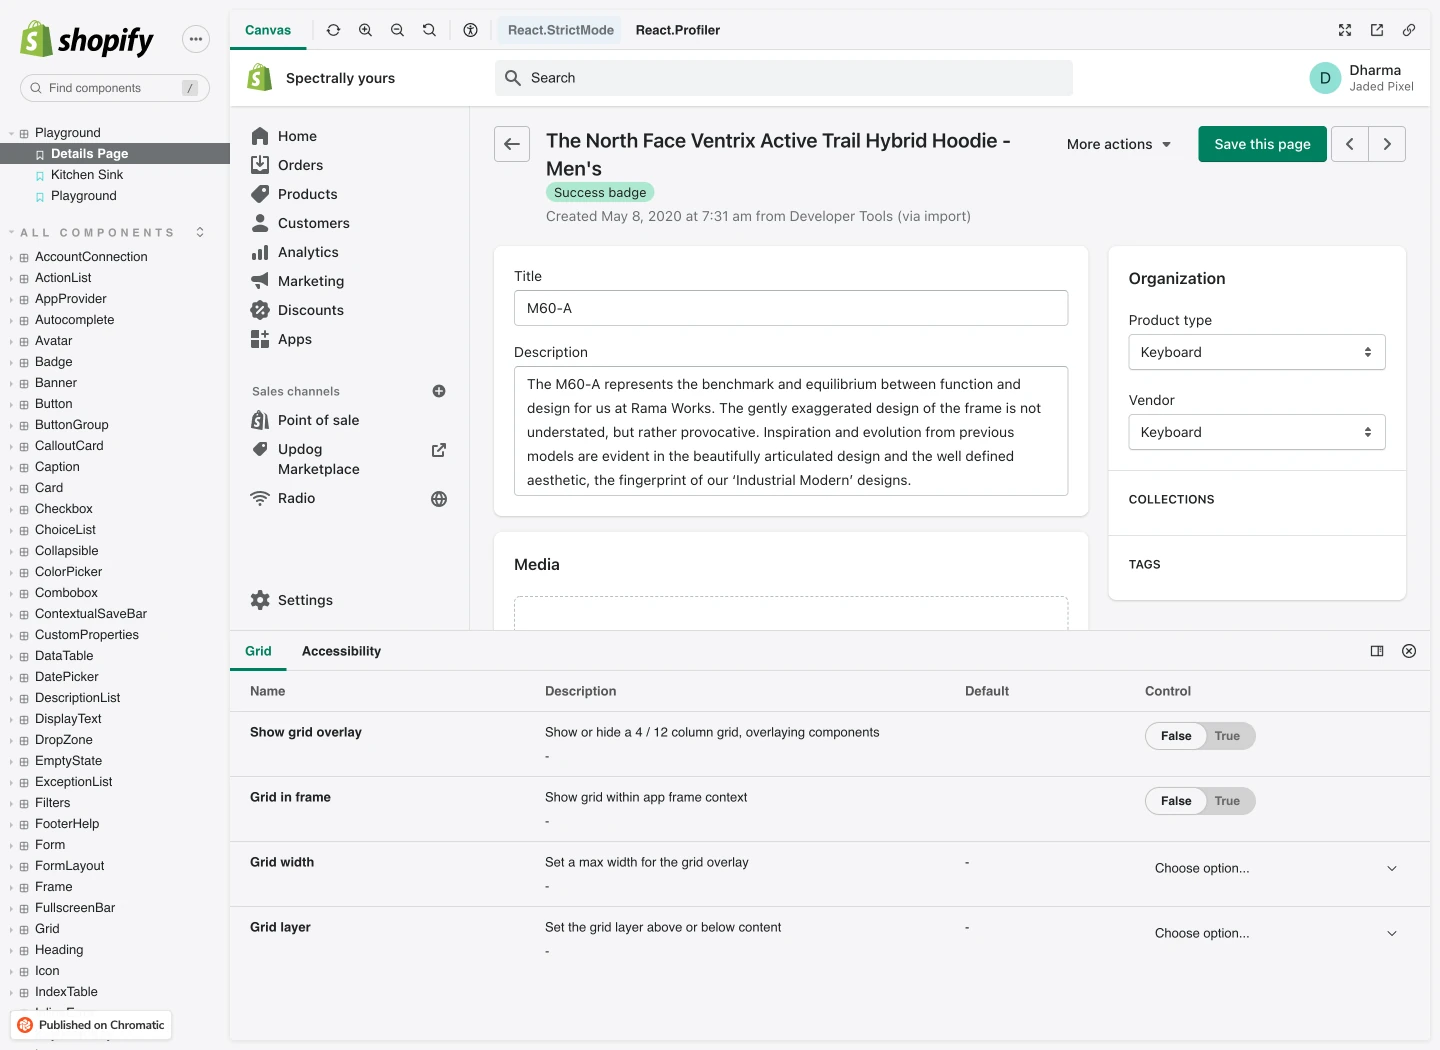This screenshot has height=1050, width=1440.
Task: Copy canvas link icon
Action: tap(1409, 30)
